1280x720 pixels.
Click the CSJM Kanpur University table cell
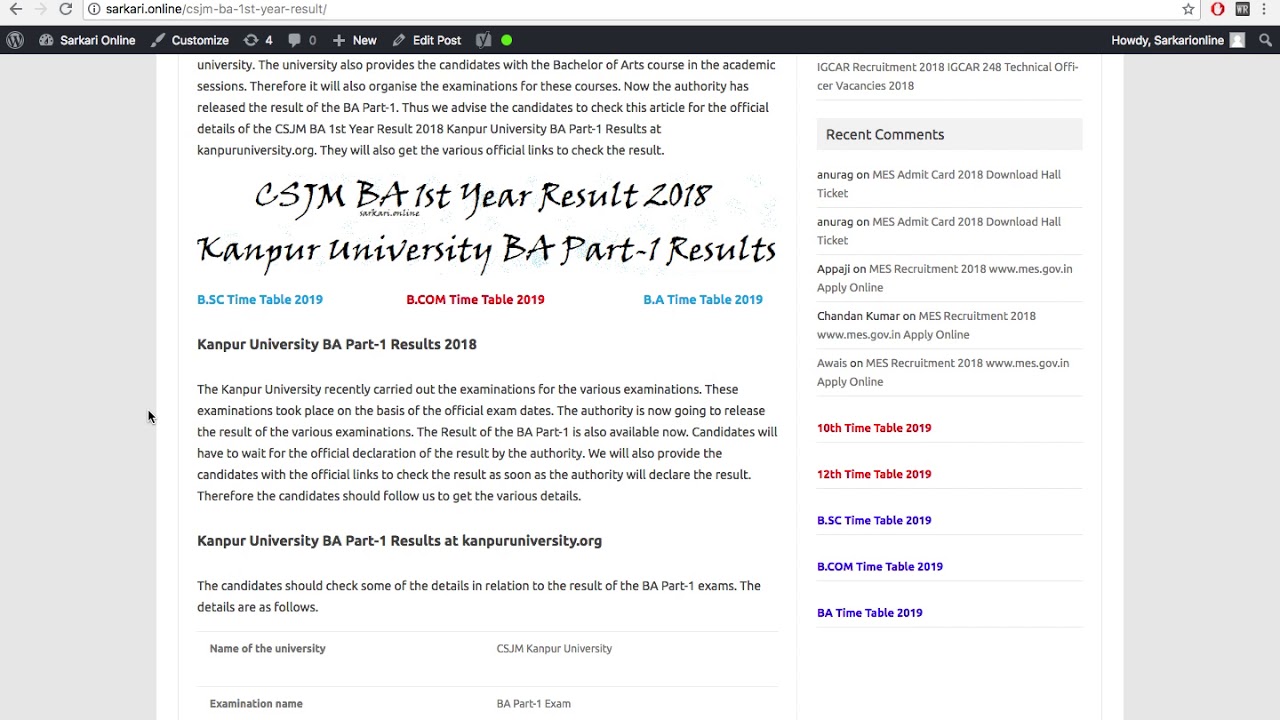click(x=554, y=649)
